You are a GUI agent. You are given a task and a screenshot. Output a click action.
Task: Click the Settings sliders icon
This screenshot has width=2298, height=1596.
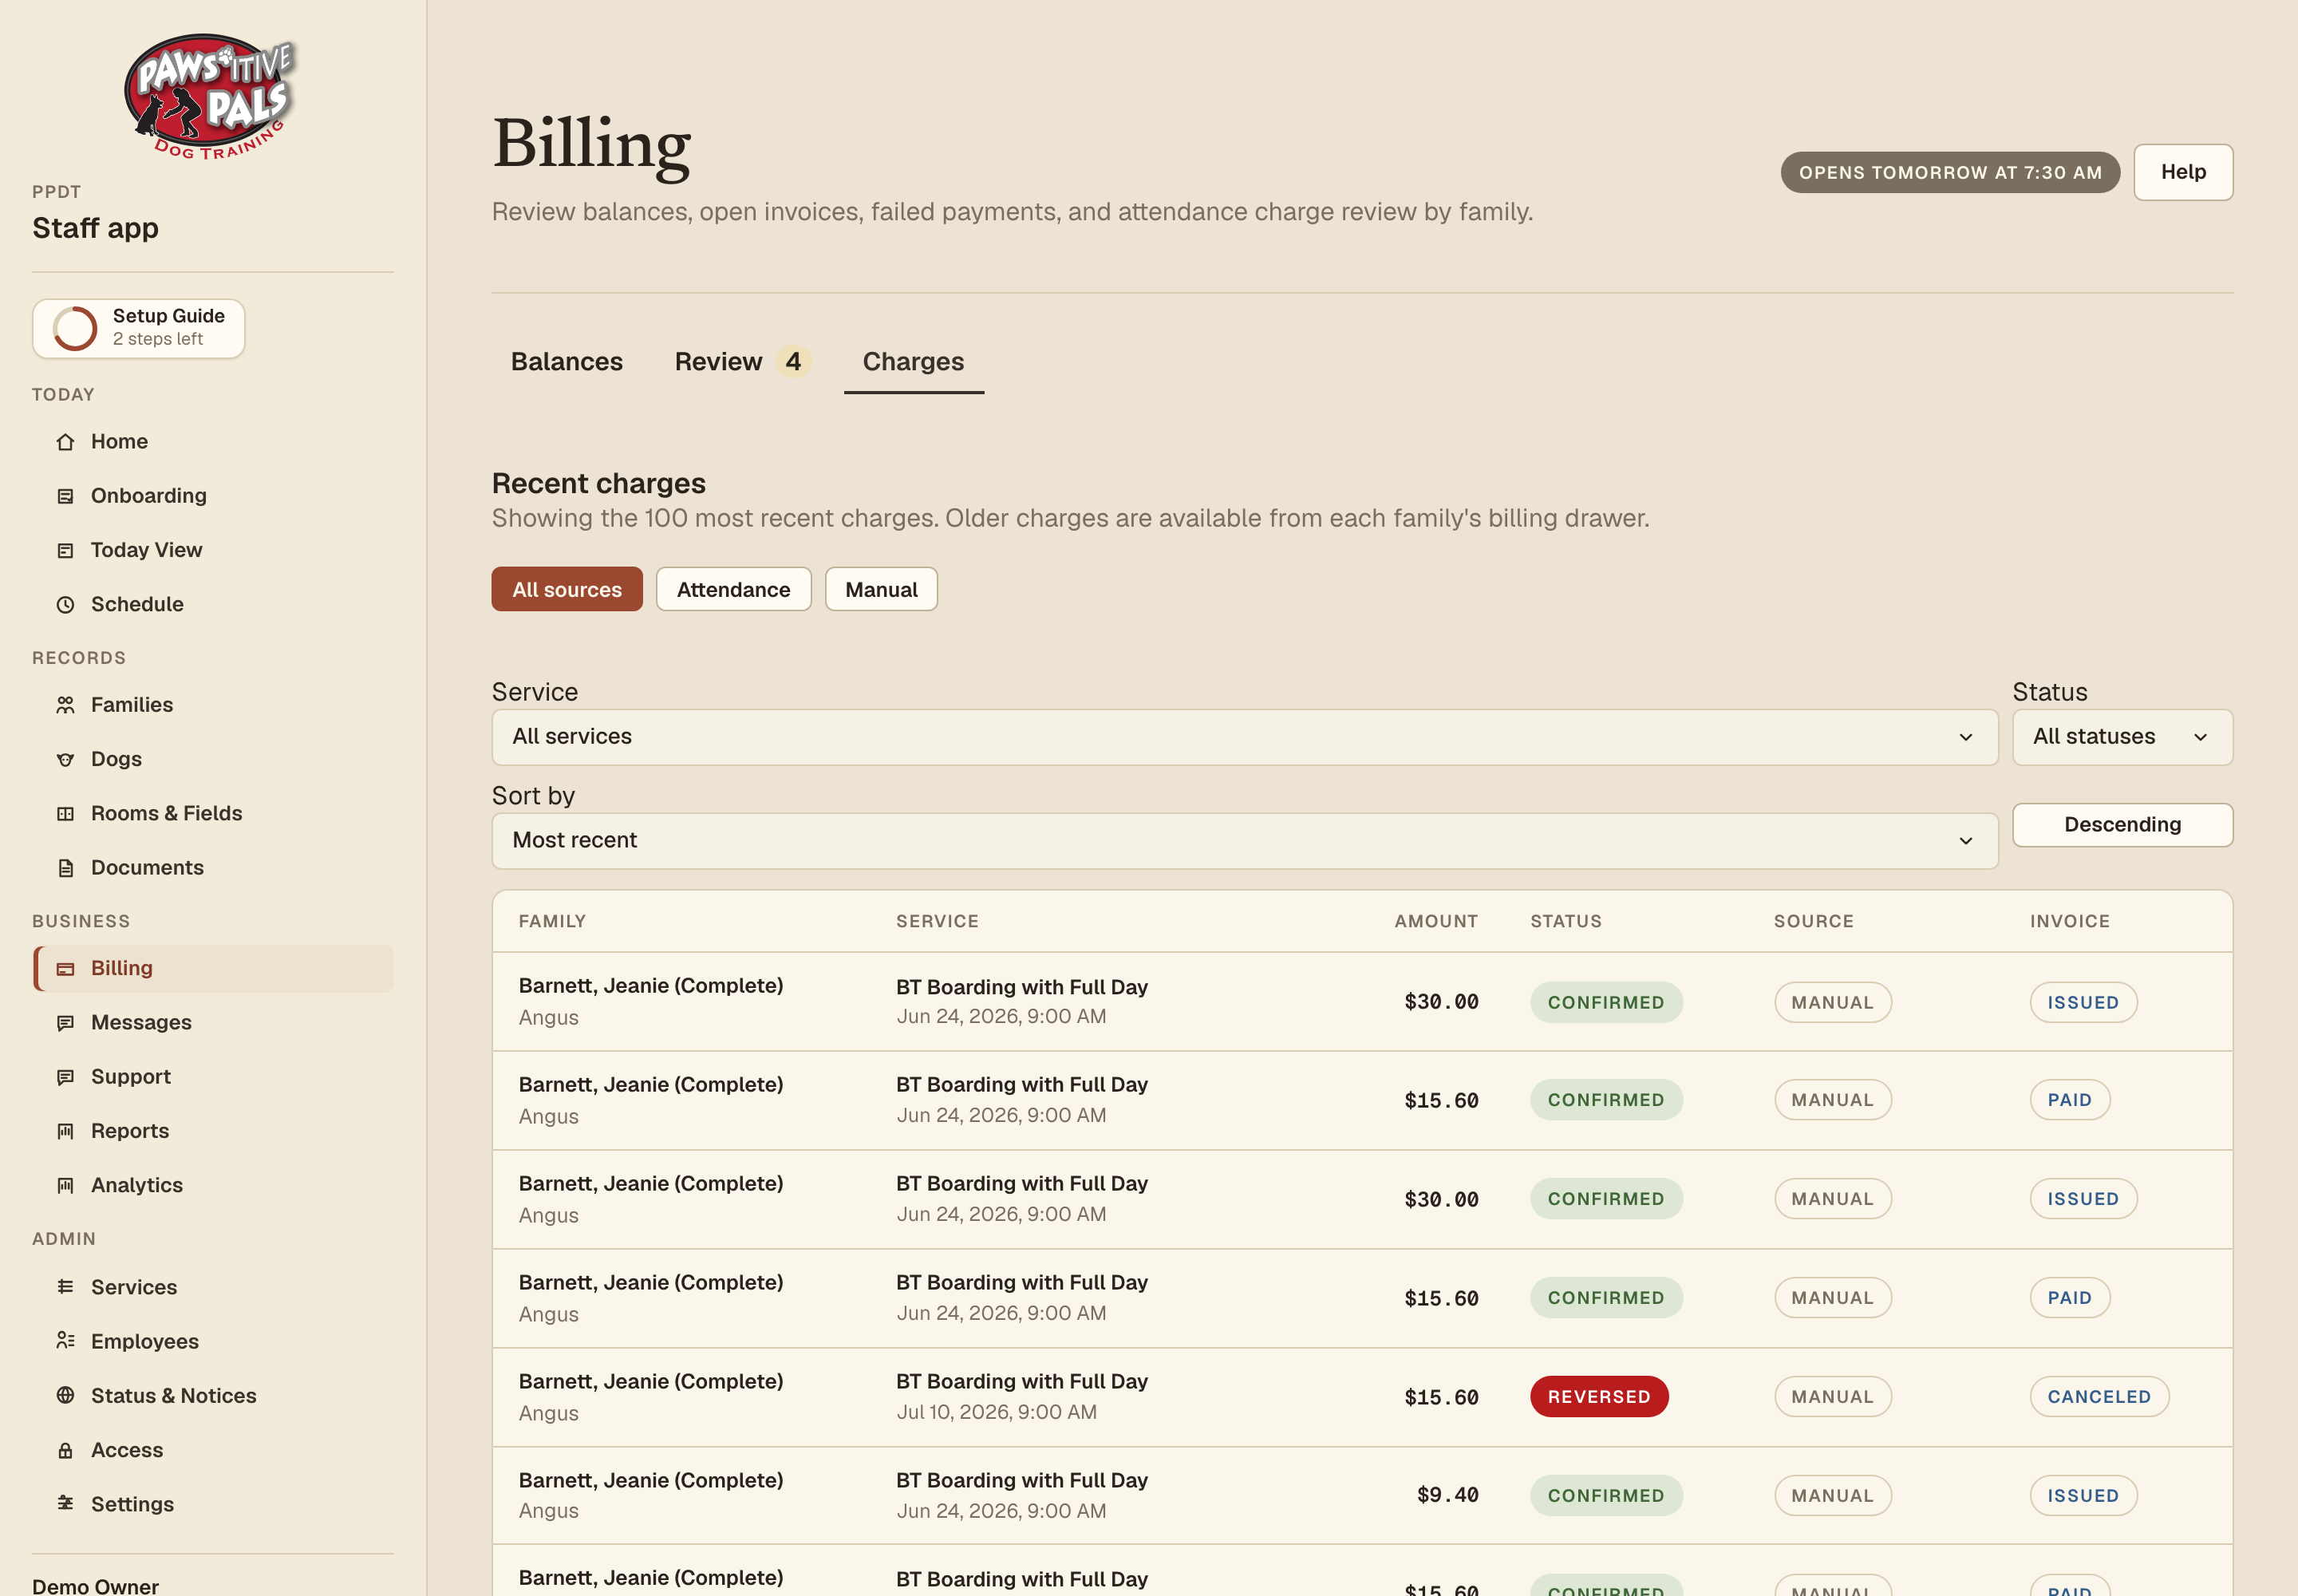[x=65, y=1504]
